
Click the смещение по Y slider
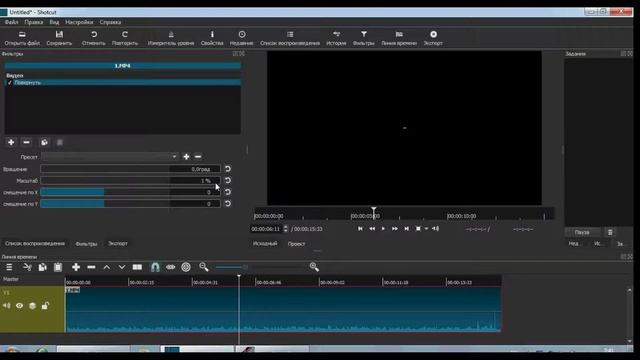(131, 203)
